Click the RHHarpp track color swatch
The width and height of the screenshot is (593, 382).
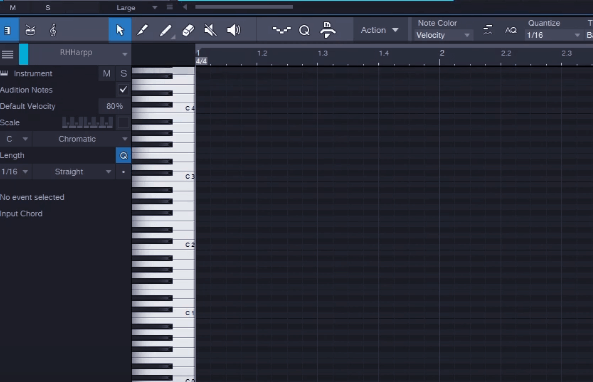pos(23,54)
